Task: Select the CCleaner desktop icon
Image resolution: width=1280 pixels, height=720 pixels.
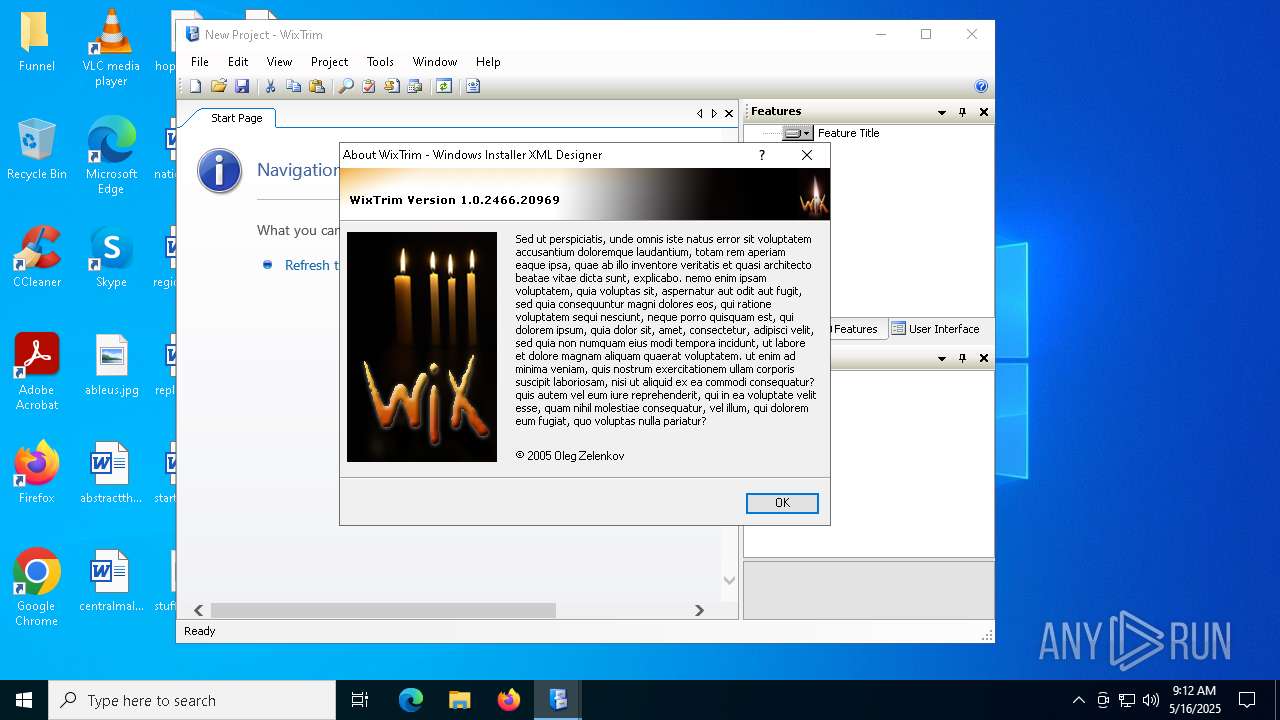Action: (37, 257)
